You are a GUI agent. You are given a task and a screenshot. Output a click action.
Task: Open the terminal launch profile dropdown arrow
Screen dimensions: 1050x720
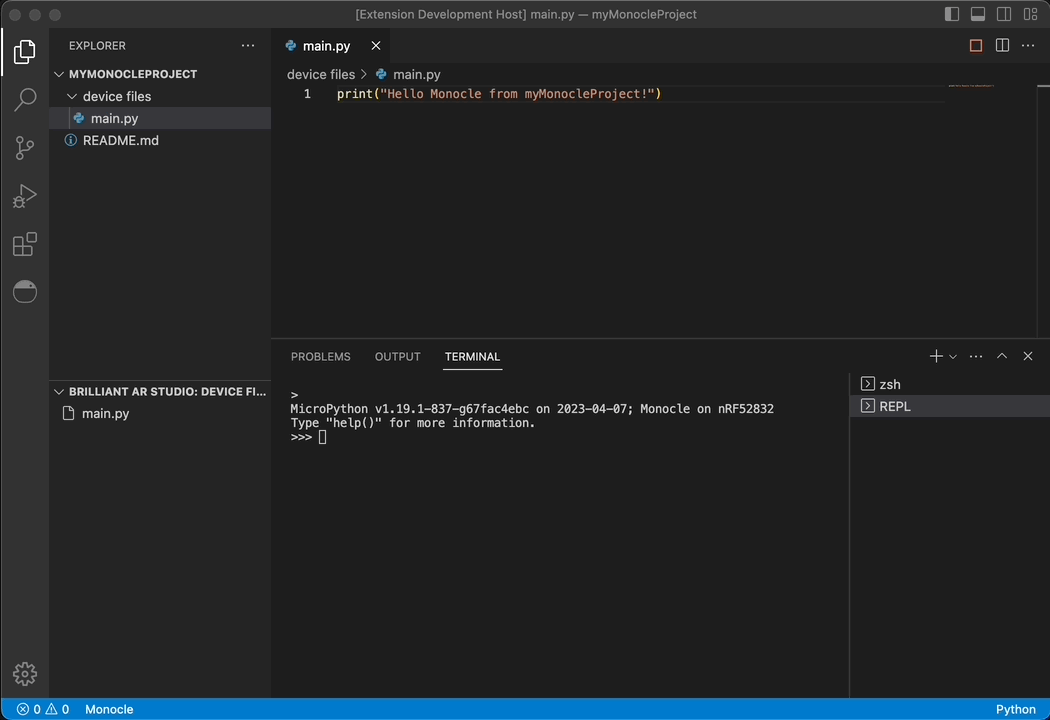[x=953, y=357]
